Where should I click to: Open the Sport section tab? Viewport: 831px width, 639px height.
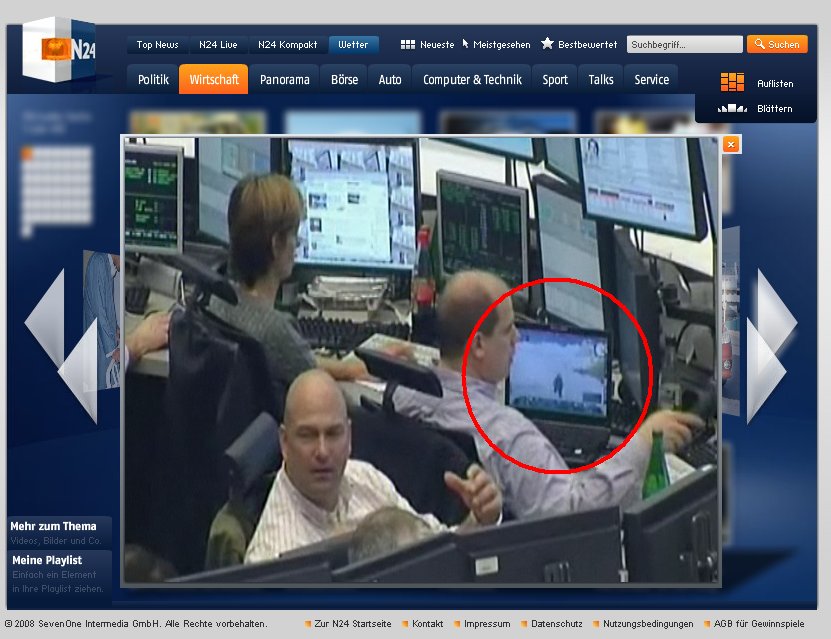[x=555, y=80]
